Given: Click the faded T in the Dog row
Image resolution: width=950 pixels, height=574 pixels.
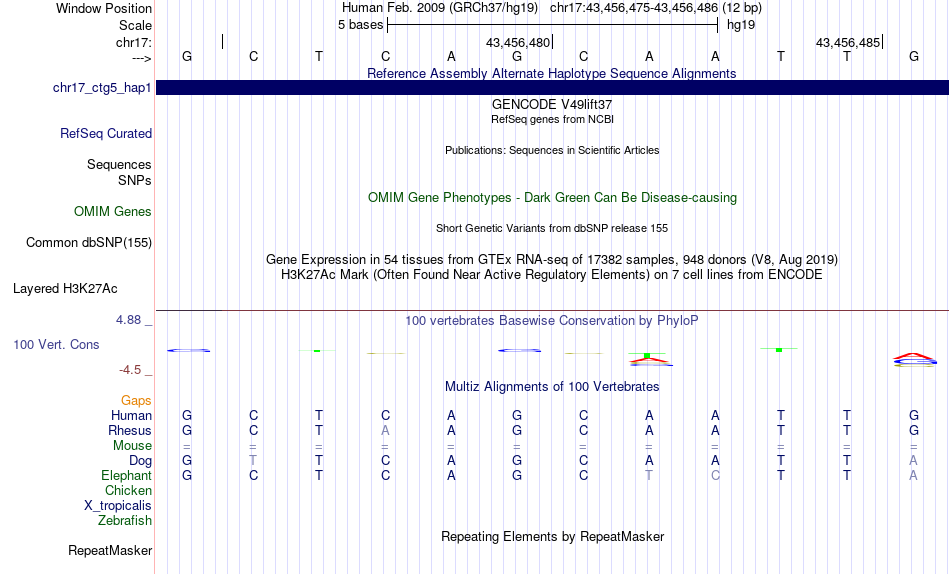Looking at the screenshot, I should tap(253, 461).
